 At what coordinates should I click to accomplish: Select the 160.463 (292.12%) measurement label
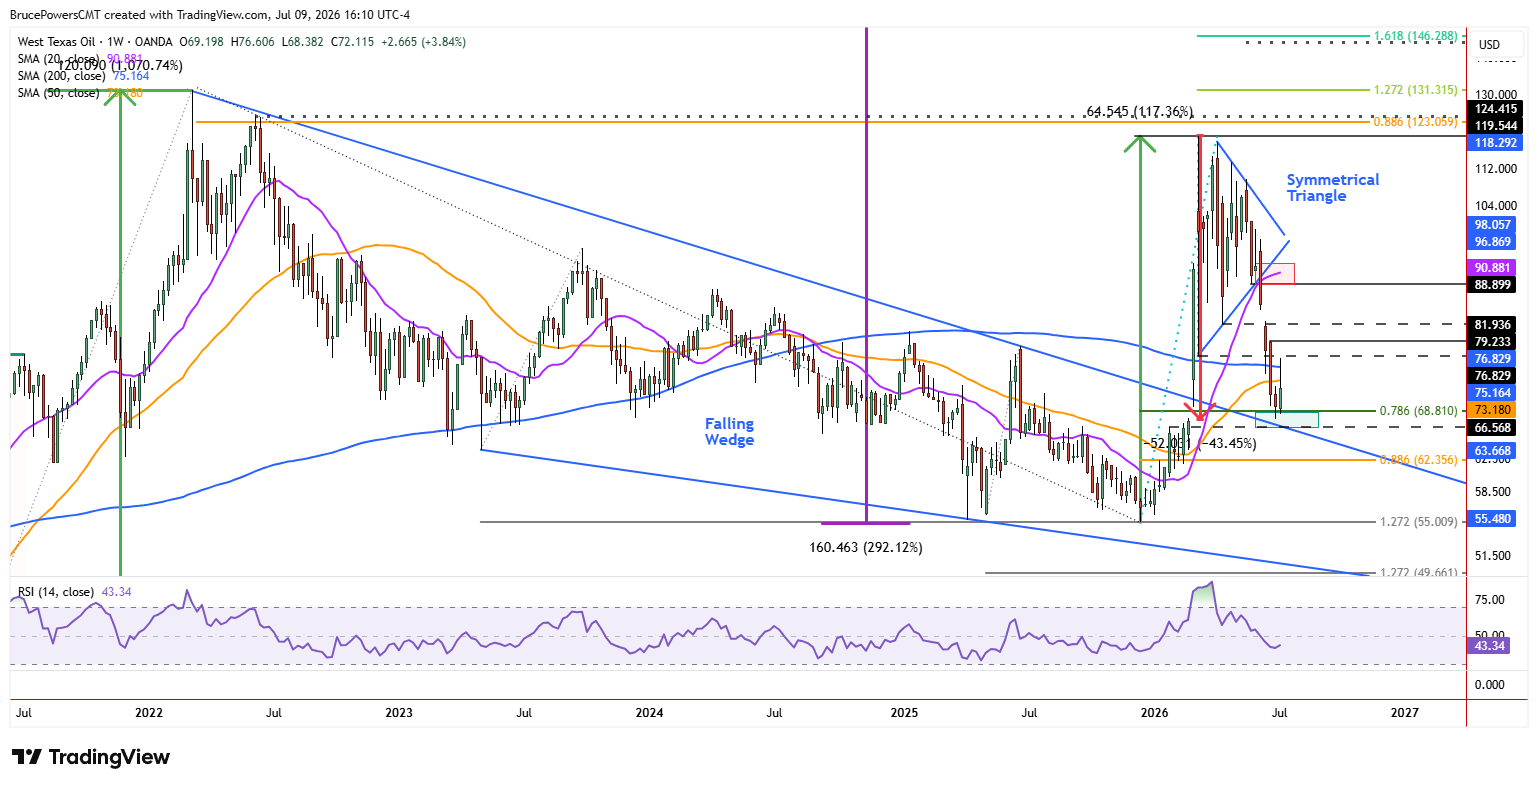point(866,548)
